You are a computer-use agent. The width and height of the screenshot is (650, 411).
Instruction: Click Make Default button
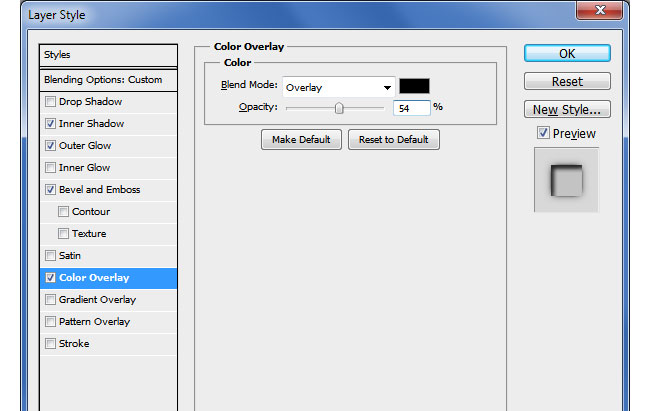301,139
